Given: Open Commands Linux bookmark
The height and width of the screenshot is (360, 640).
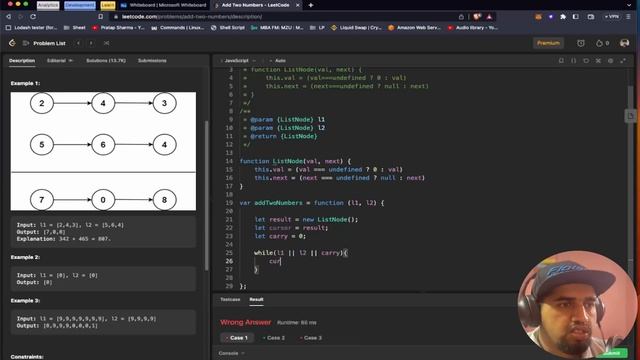Looking at the screenshot, I should [x=178, y=28].
